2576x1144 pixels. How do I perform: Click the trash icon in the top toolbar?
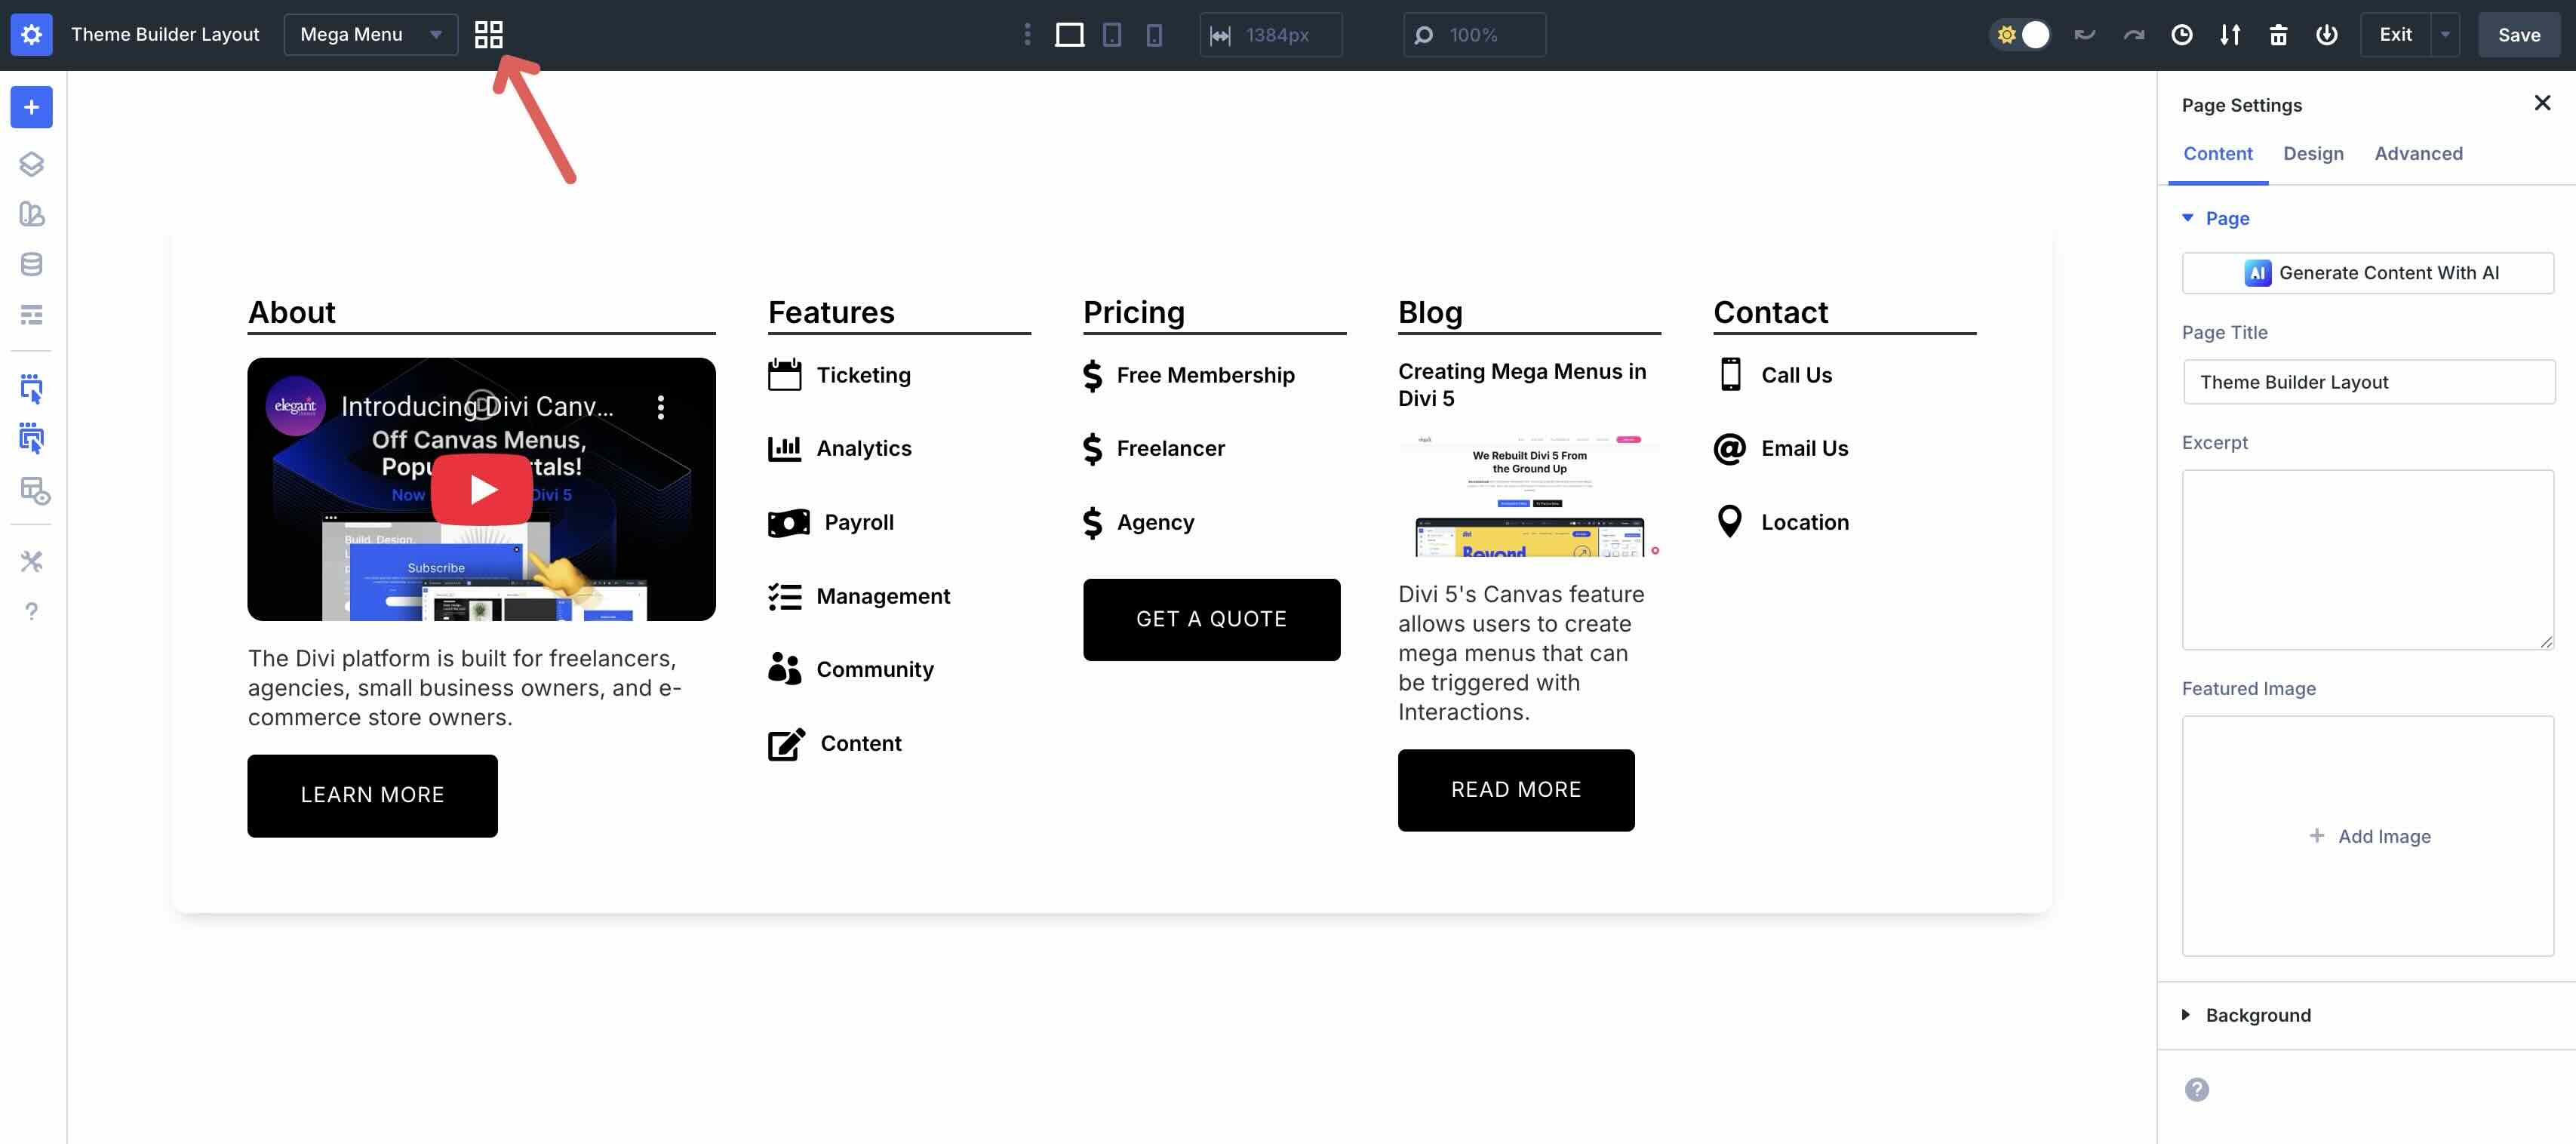point(2279,35)
